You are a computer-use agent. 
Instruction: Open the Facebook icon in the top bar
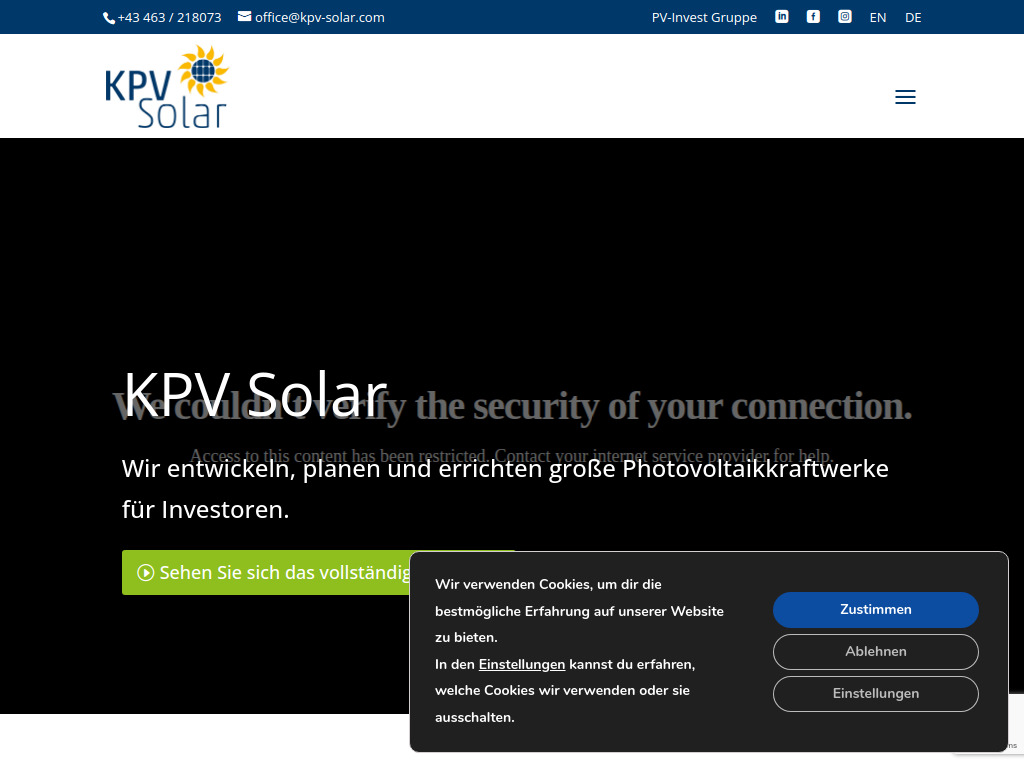813,16
